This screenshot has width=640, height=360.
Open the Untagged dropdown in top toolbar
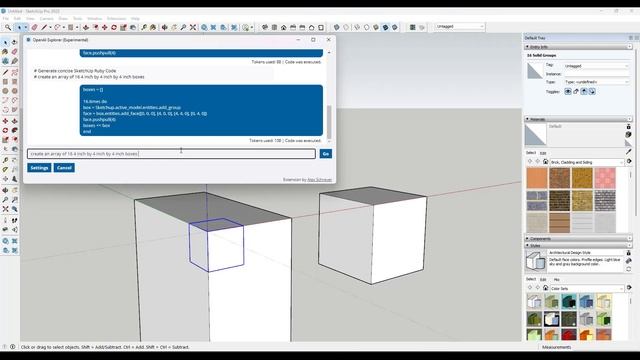[459, 27]
